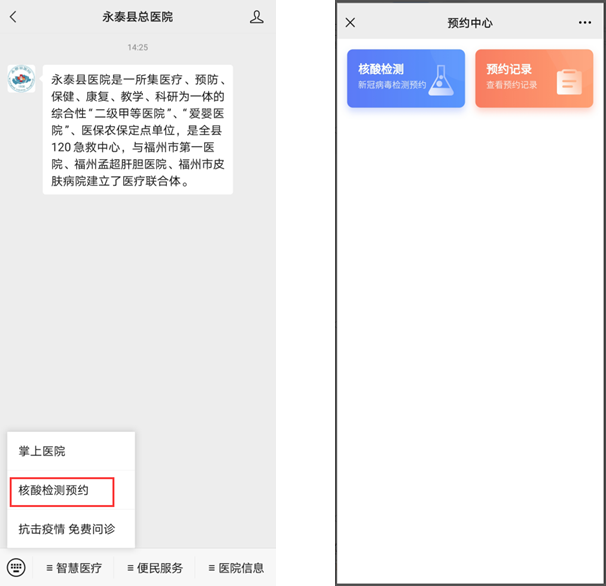This screenshot has height=586, width=606.
Task: Click the flask icon on the 核酸检测 card
Action: click(440, 80)
